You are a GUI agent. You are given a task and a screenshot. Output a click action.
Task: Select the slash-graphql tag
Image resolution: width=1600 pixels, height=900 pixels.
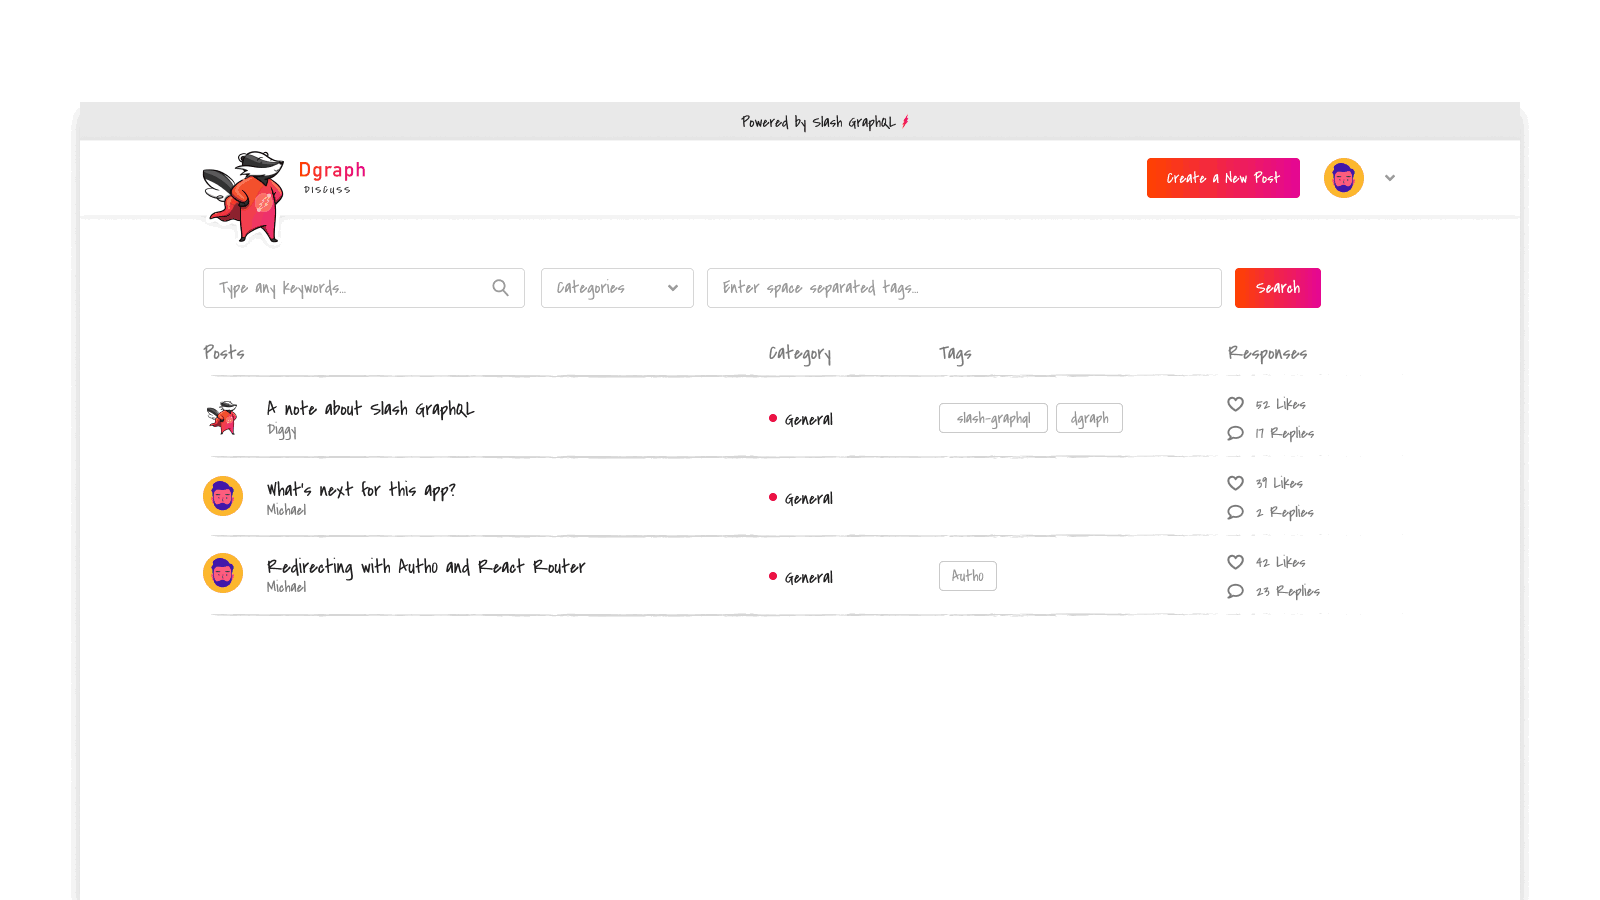(x=993, y=418)
